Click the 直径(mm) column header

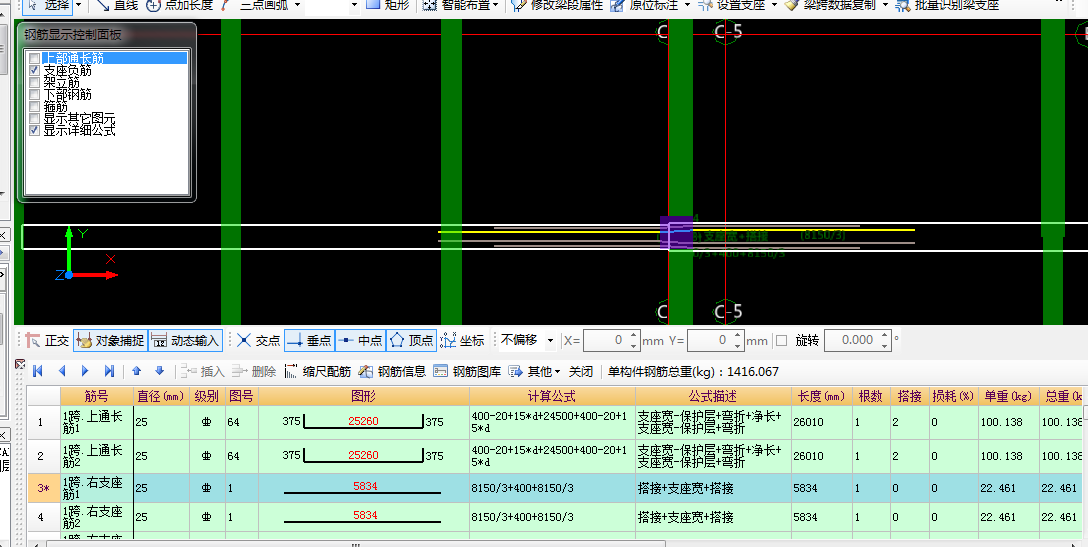tap(161, 396)
